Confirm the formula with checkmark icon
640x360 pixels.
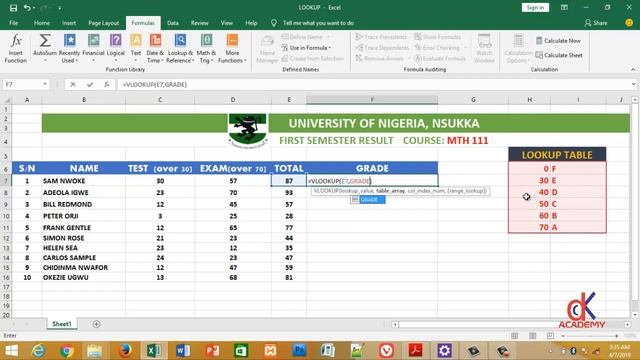(90, 84)
